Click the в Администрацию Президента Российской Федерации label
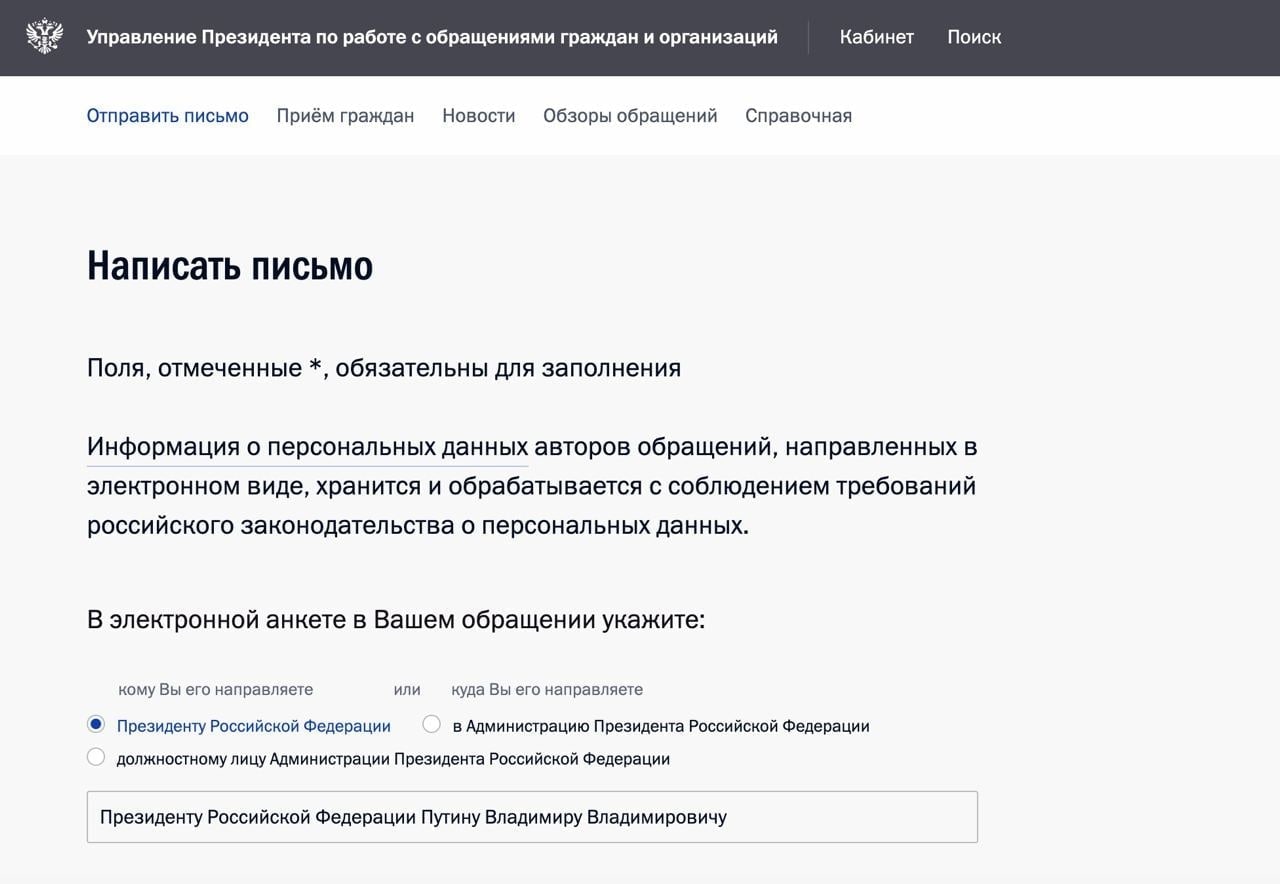Screen dimensions: 1280x884 tap(660, 726)
